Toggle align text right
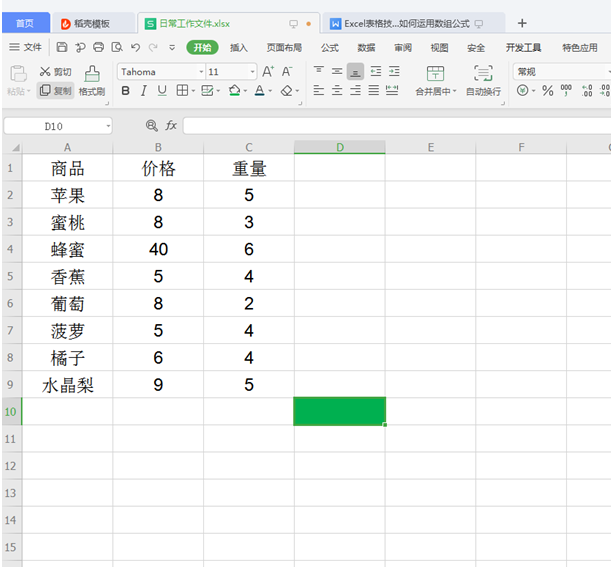 355,91
